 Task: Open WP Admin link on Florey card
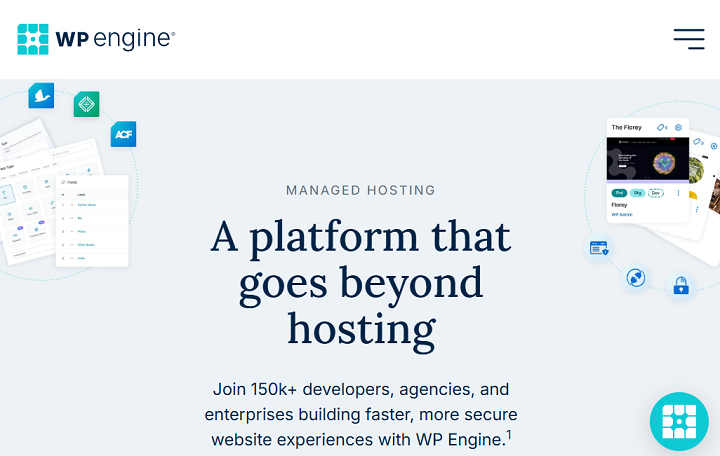tap(622, 214)
